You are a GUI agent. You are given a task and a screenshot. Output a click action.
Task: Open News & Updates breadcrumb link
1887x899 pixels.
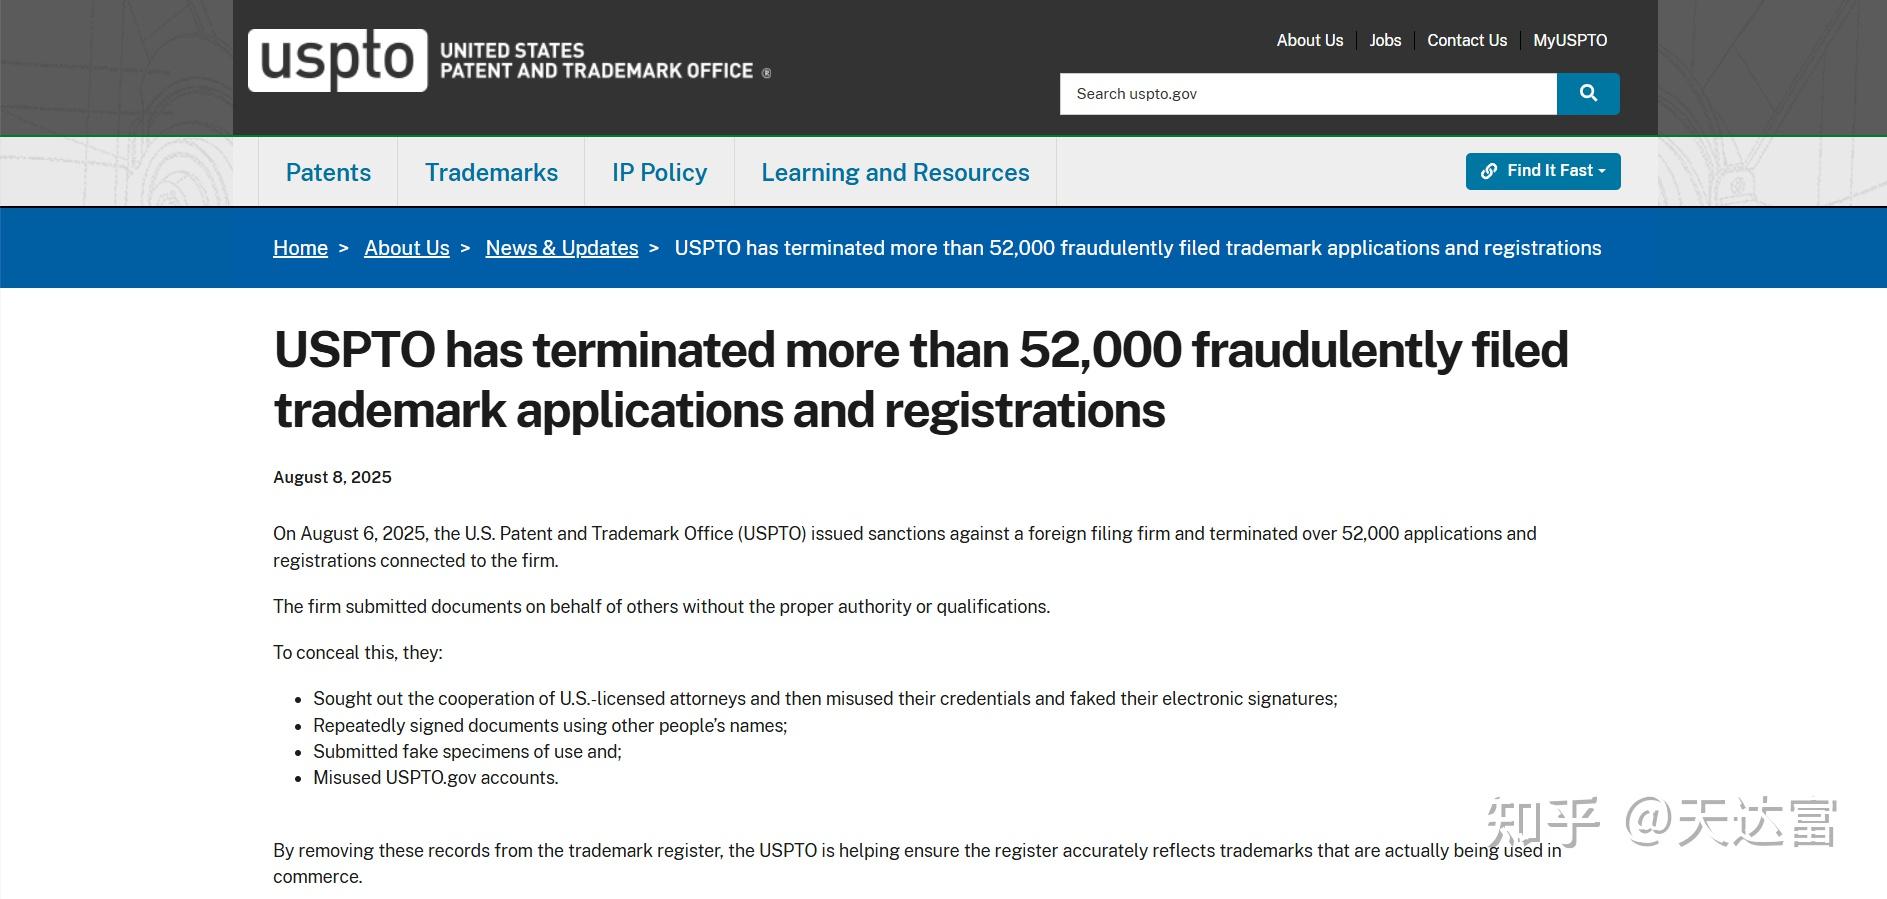pyautogui.click(x=562, y=248)
